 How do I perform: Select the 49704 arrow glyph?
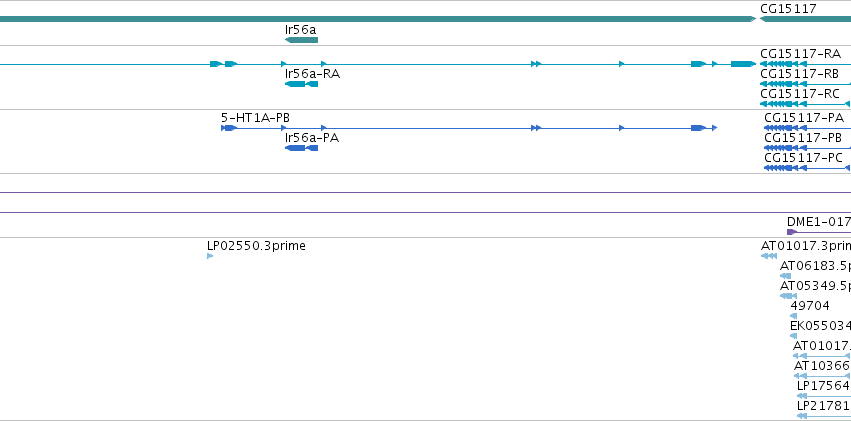pos(793,316)
